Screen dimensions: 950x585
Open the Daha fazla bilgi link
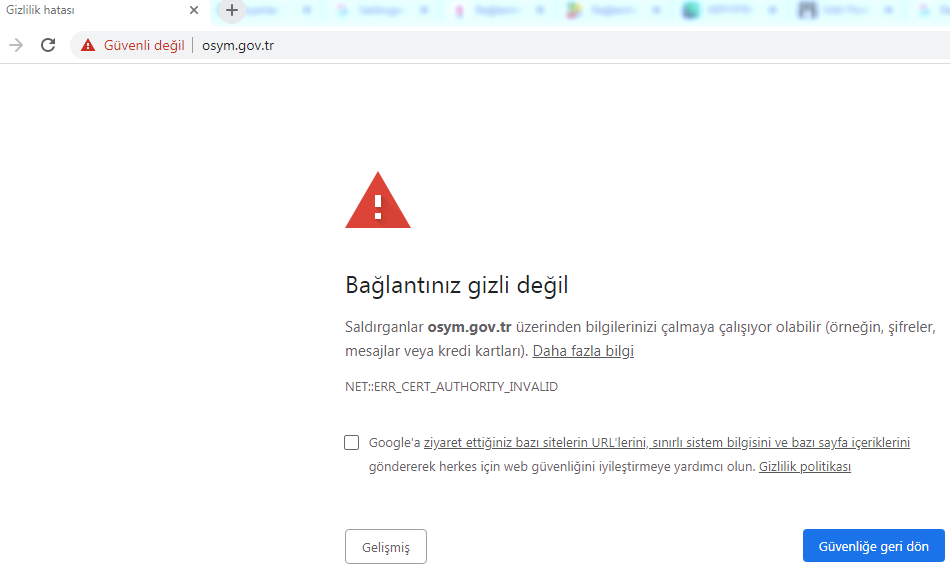coord(583,351)
